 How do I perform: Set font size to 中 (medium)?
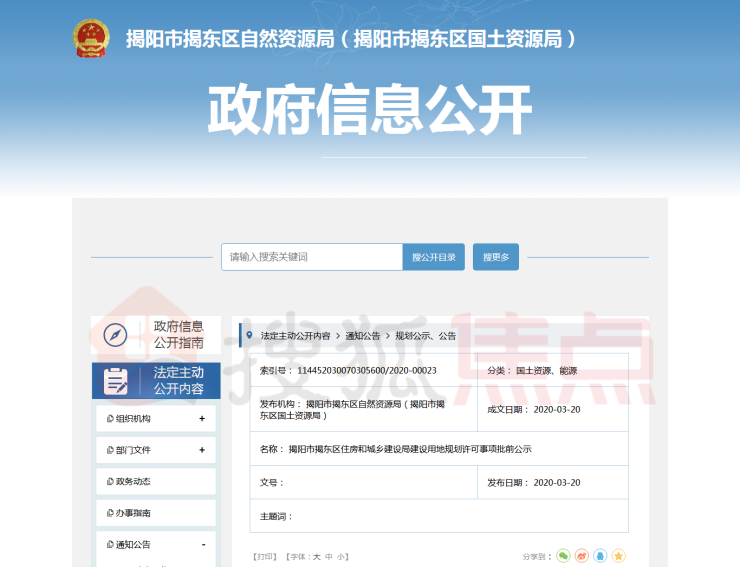pyautogui.click(x=329, y=556)
